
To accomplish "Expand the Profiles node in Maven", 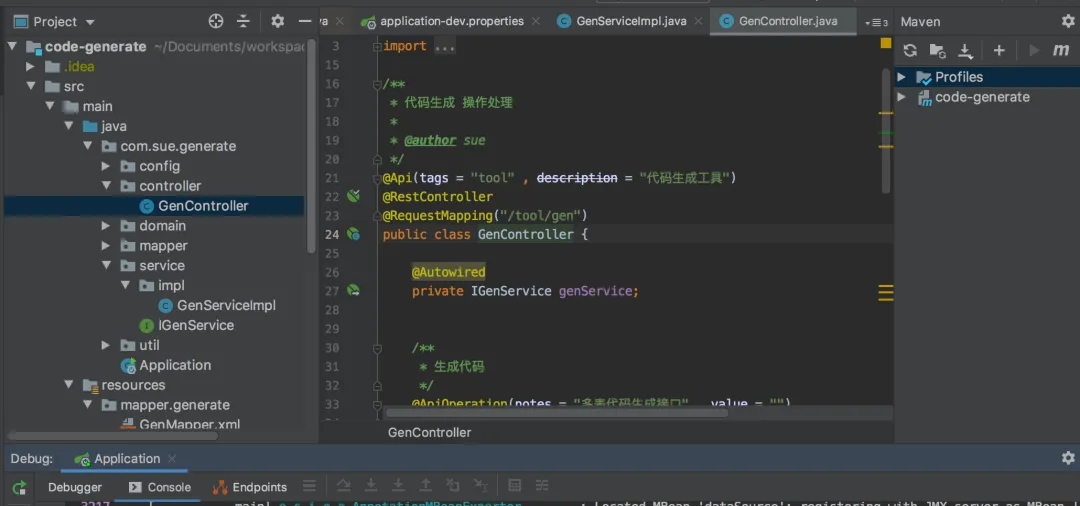I will pos(901,77).
